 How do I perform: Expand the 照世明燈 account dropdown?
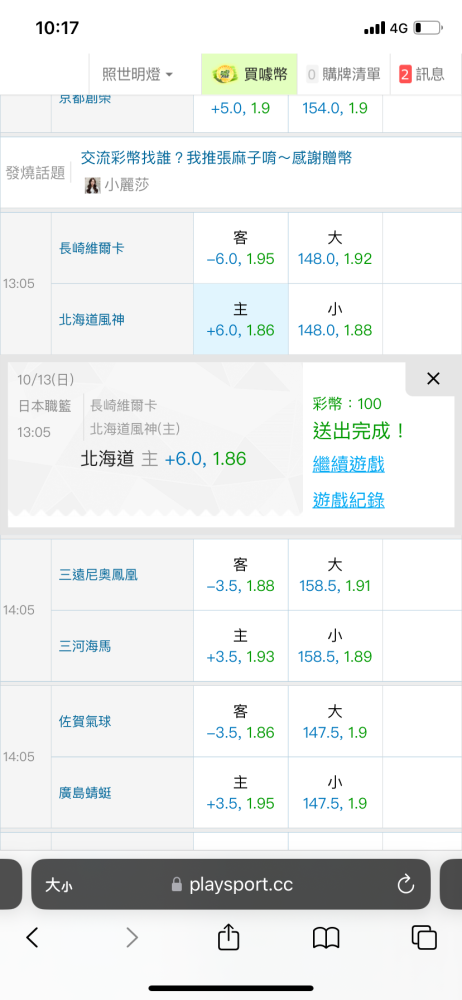click(137, 75)
